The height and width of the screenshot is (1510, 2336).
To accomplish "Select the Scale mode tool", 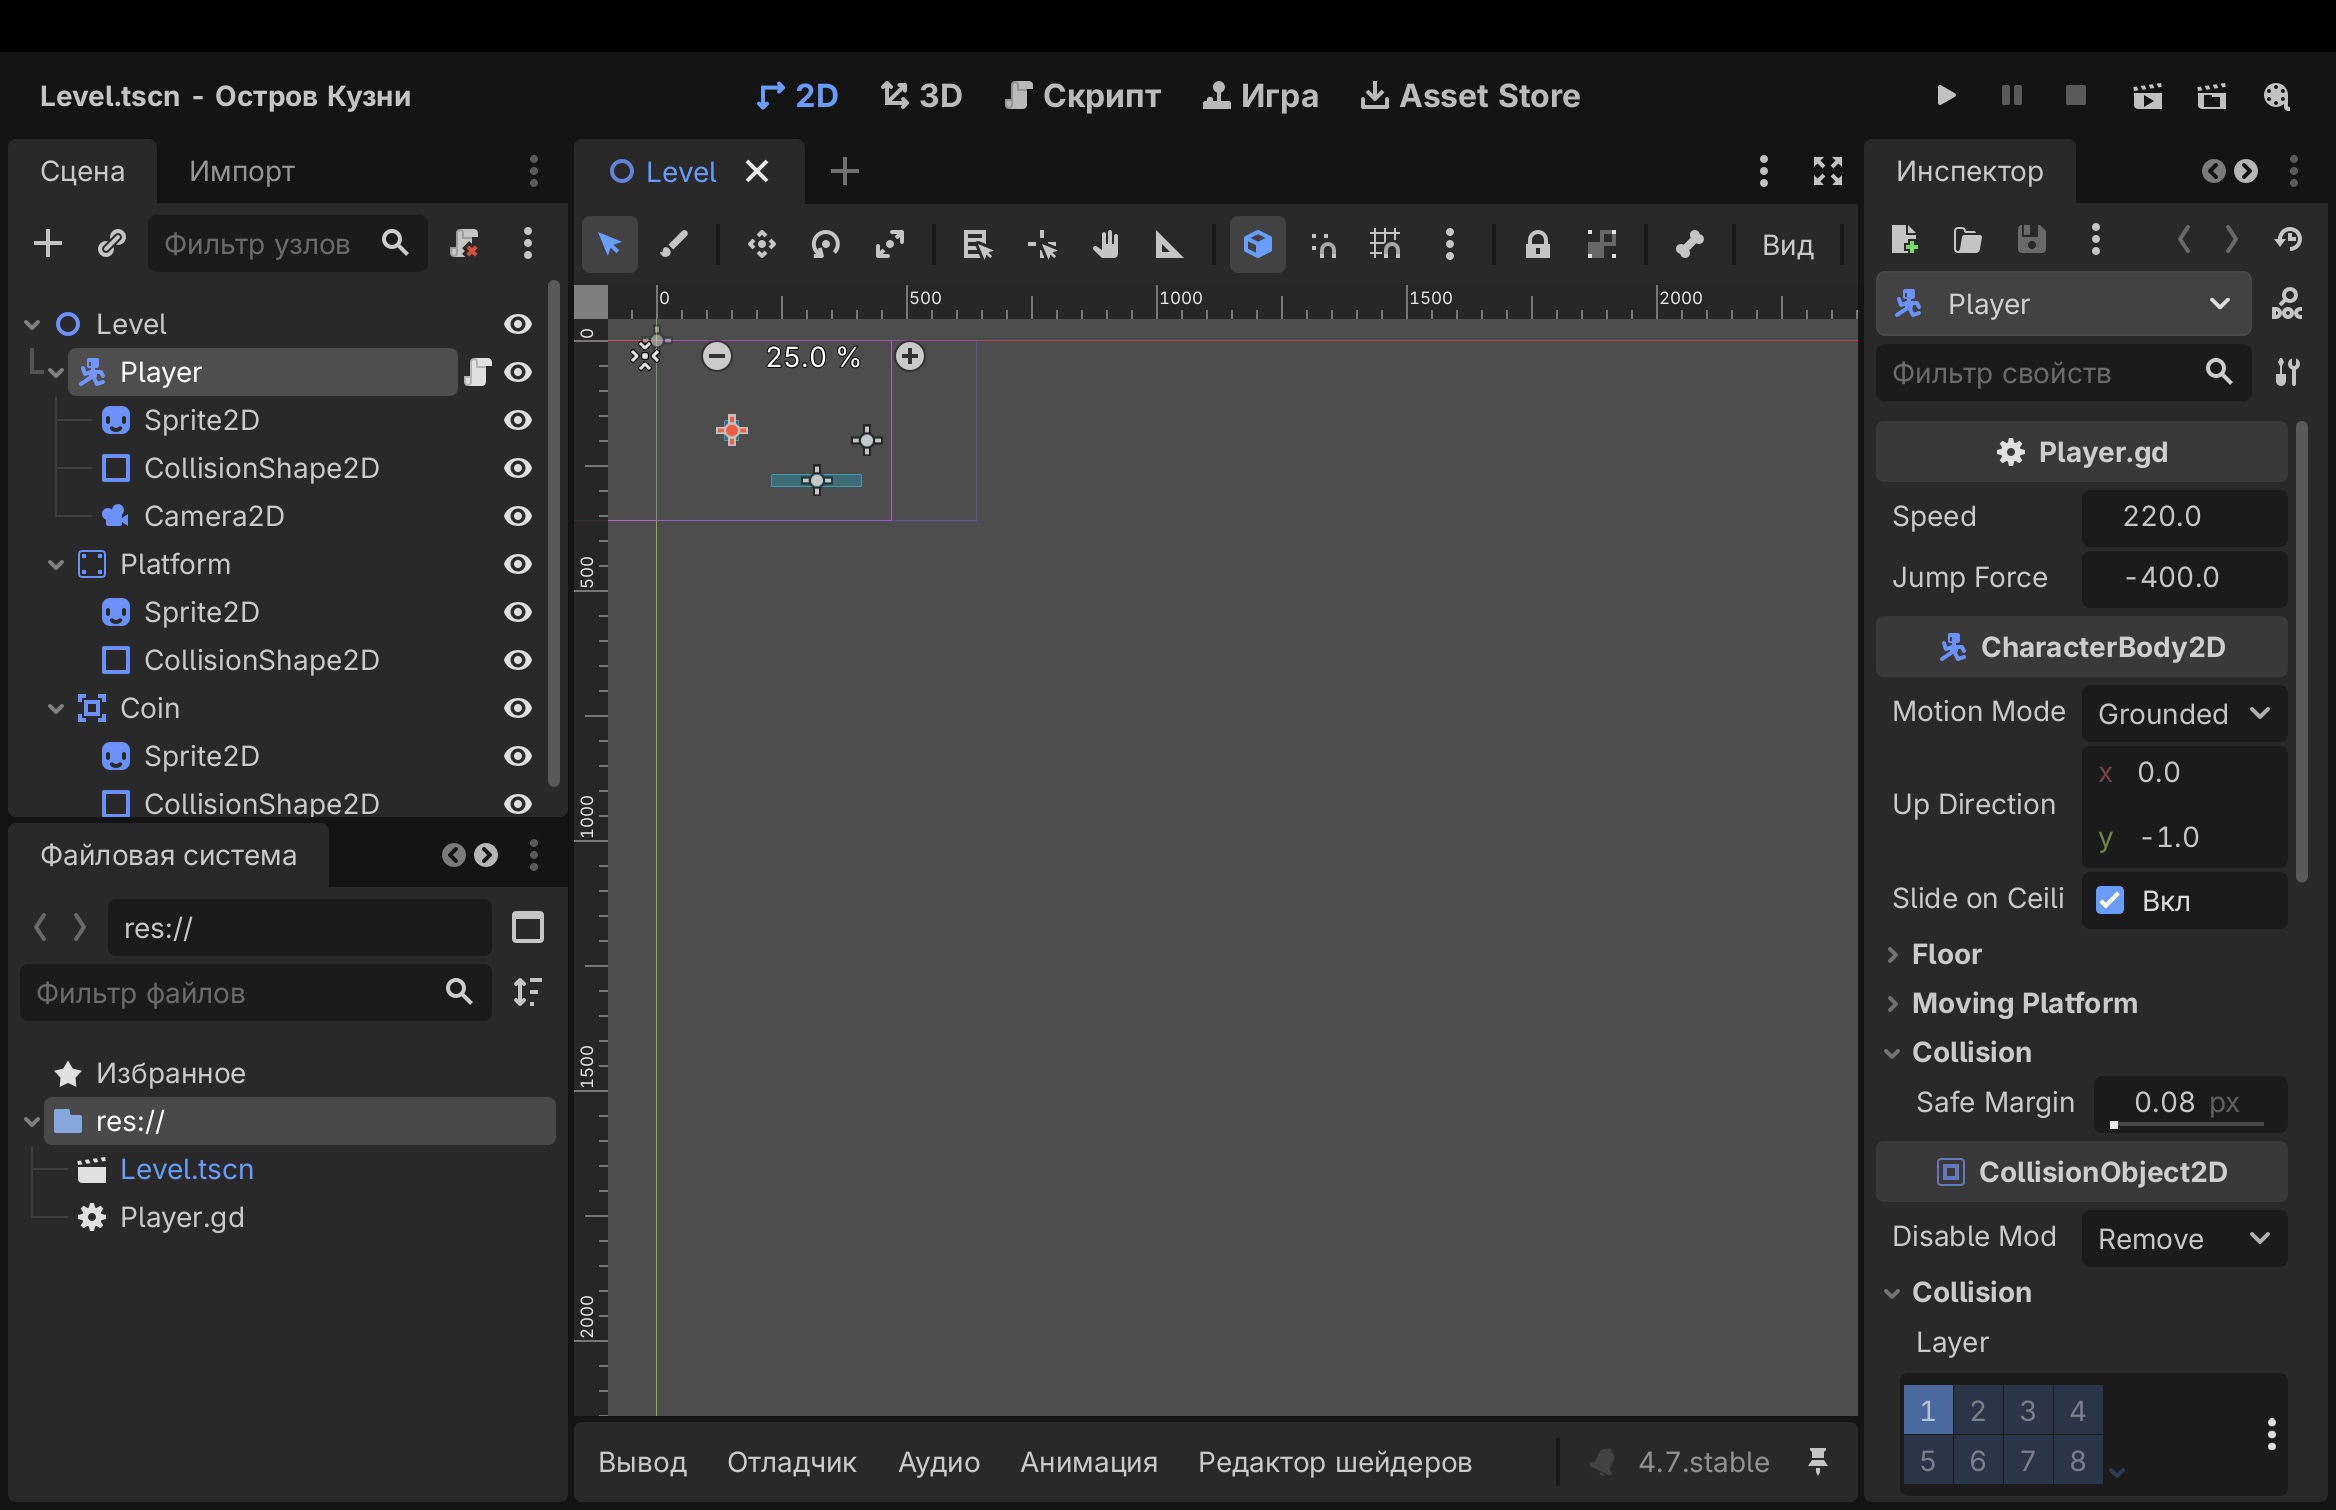I will coord(889,244).
